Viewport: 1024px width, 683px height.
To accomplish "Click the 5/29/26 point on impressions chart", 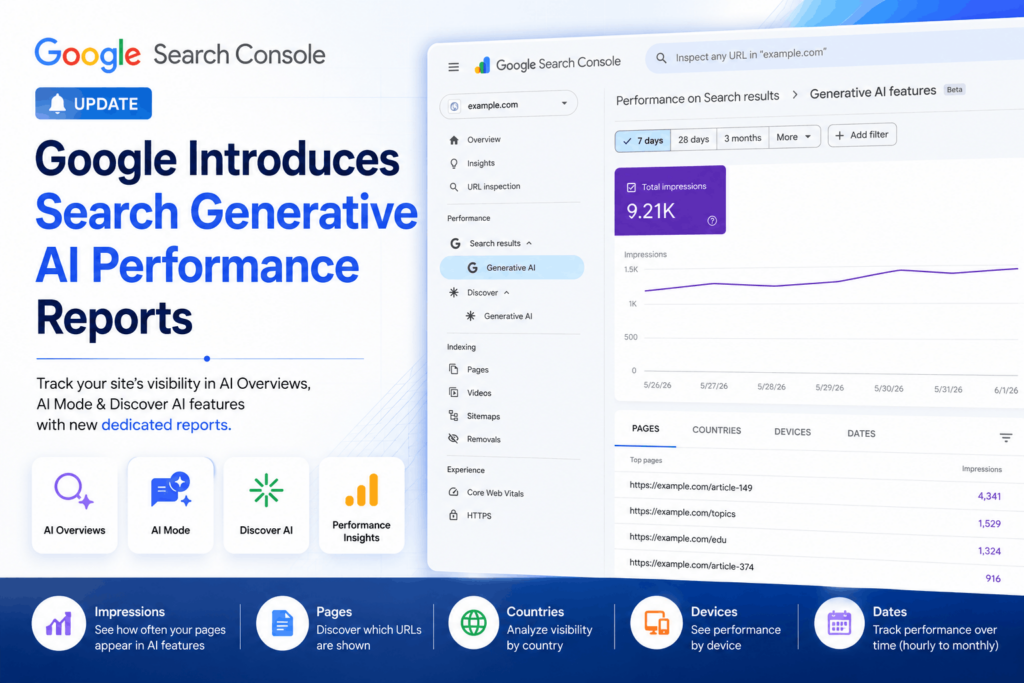I will point(837,281).
